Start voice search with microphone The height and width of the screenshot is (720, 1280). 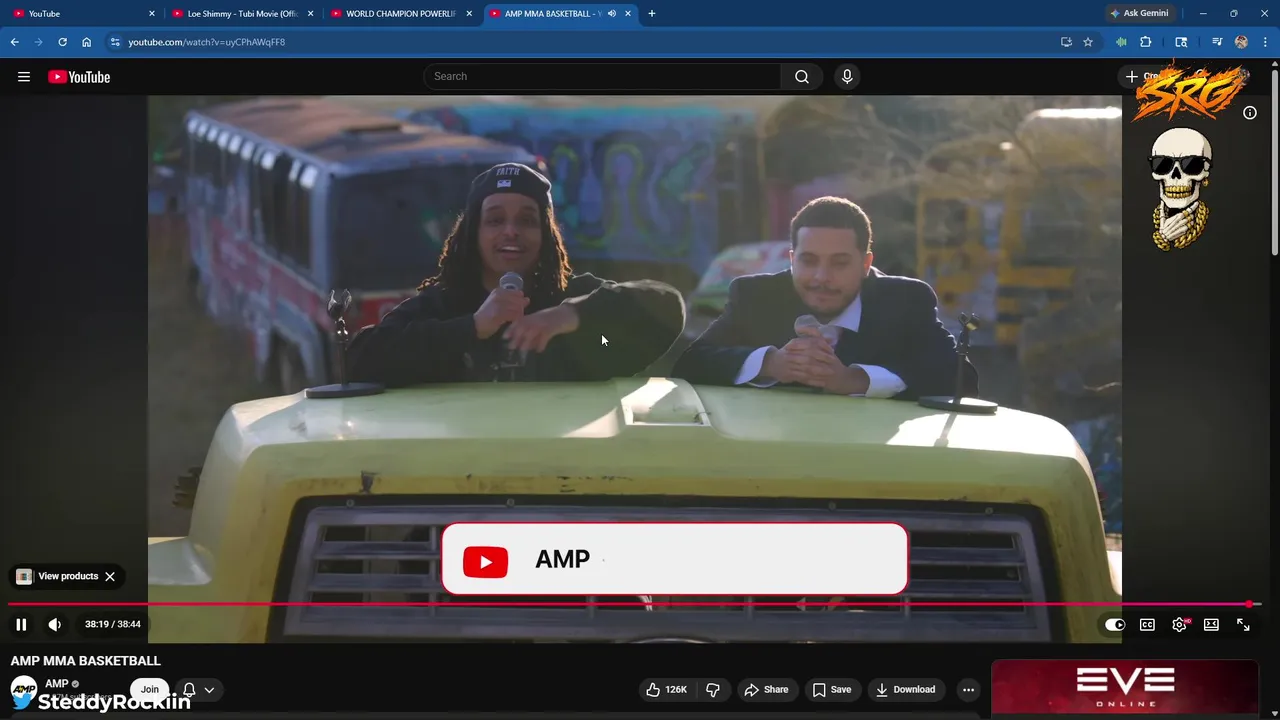coord(847,77)
